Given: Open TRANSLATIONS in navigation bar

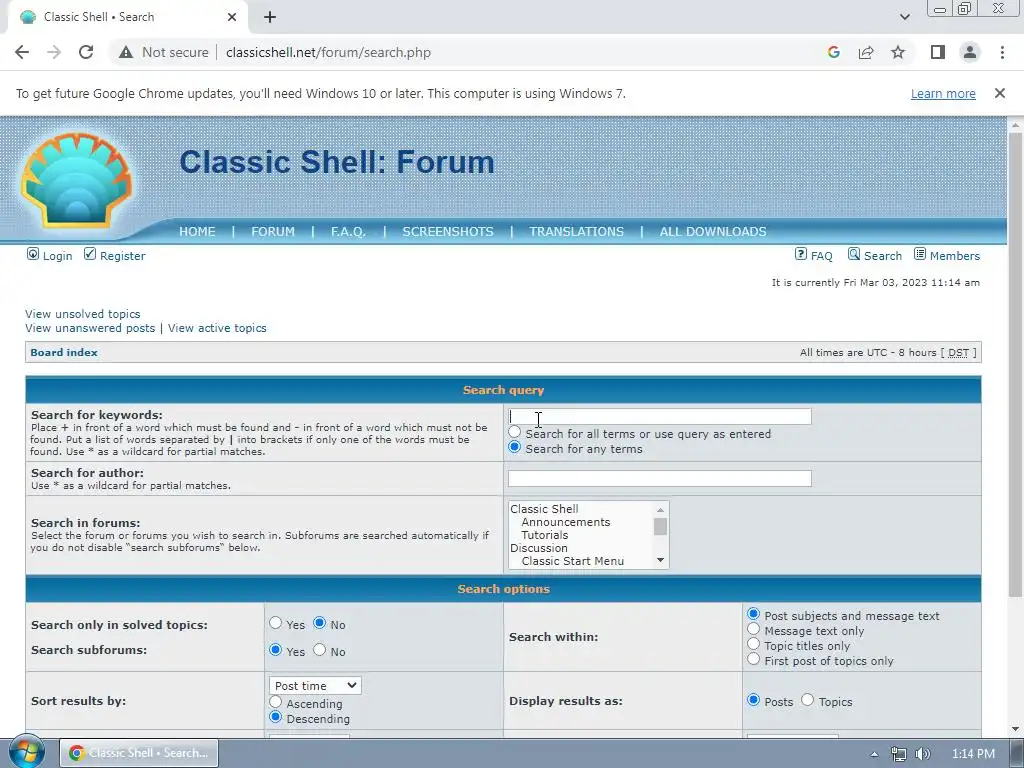Looking at the screenshot, I should [x=577, y=231].
